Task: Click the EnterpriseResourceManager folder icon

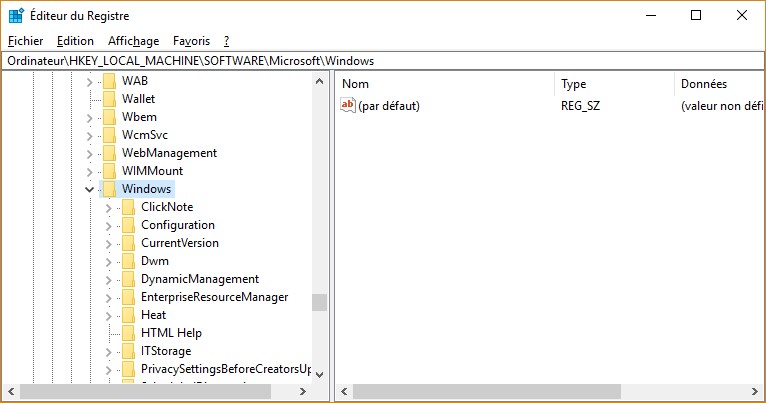Action: (x=128, y=297)
